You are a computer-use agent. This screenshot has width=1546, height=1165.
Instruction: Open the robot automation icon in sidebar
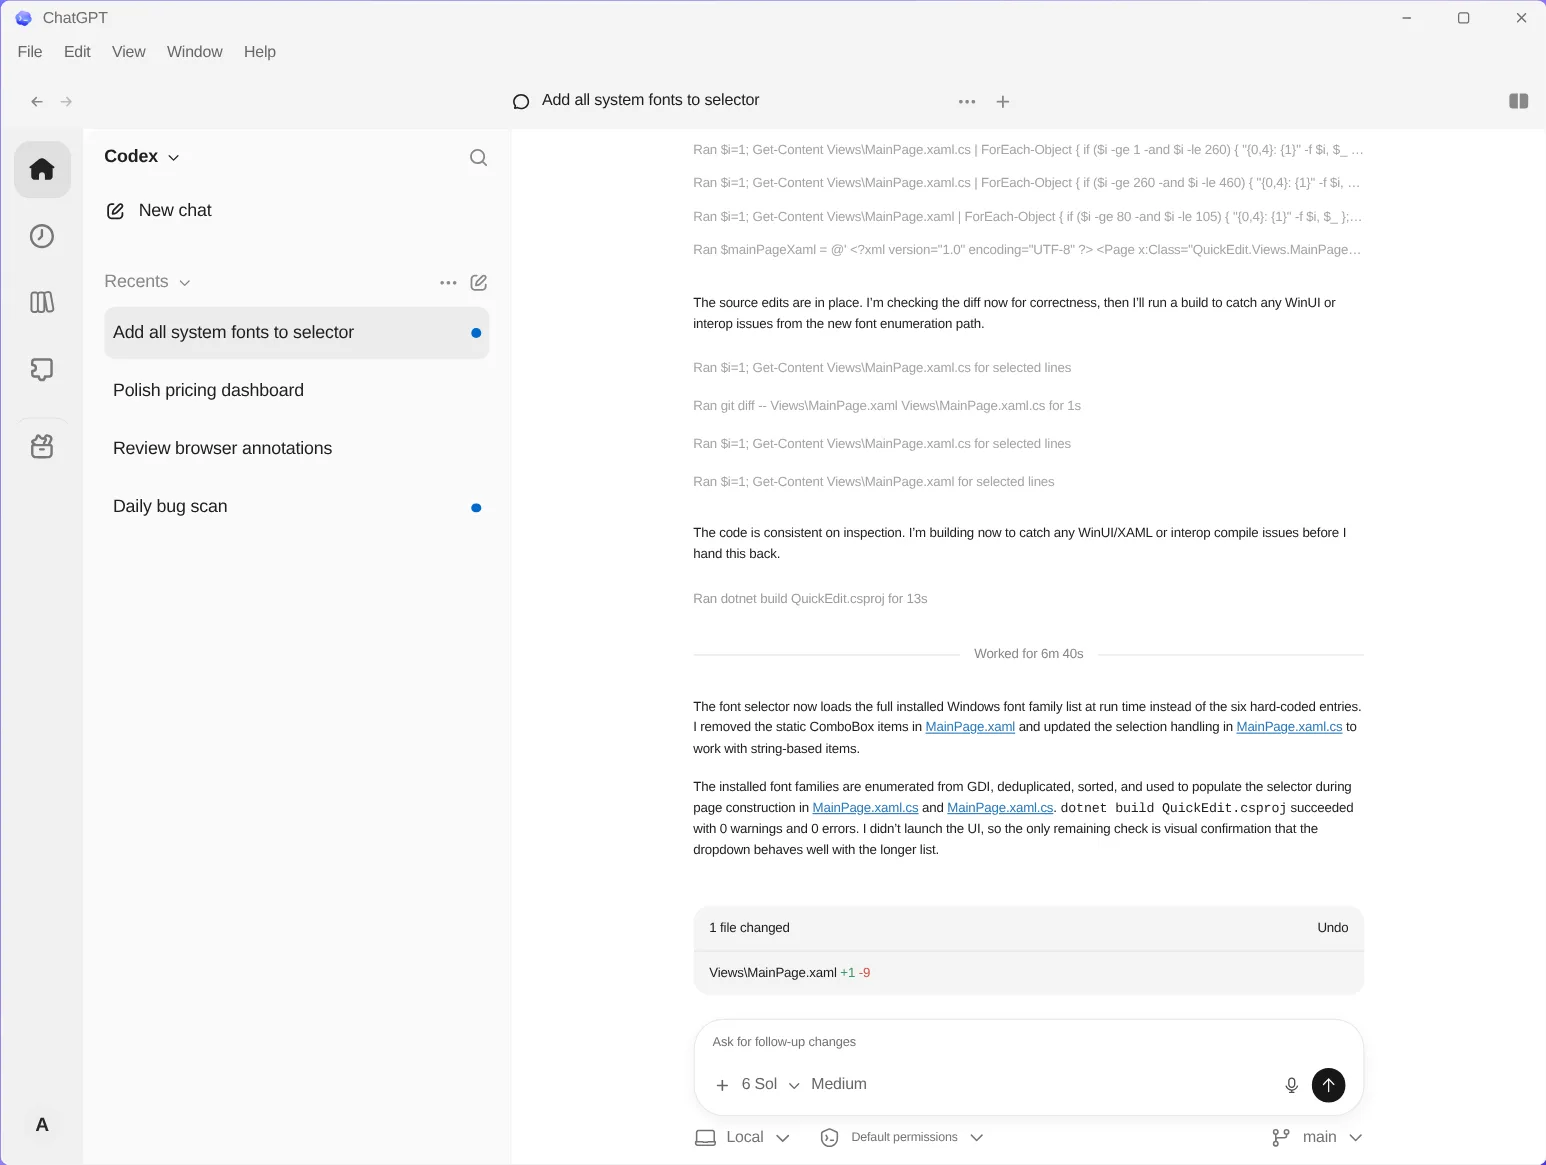click(42, 446)
